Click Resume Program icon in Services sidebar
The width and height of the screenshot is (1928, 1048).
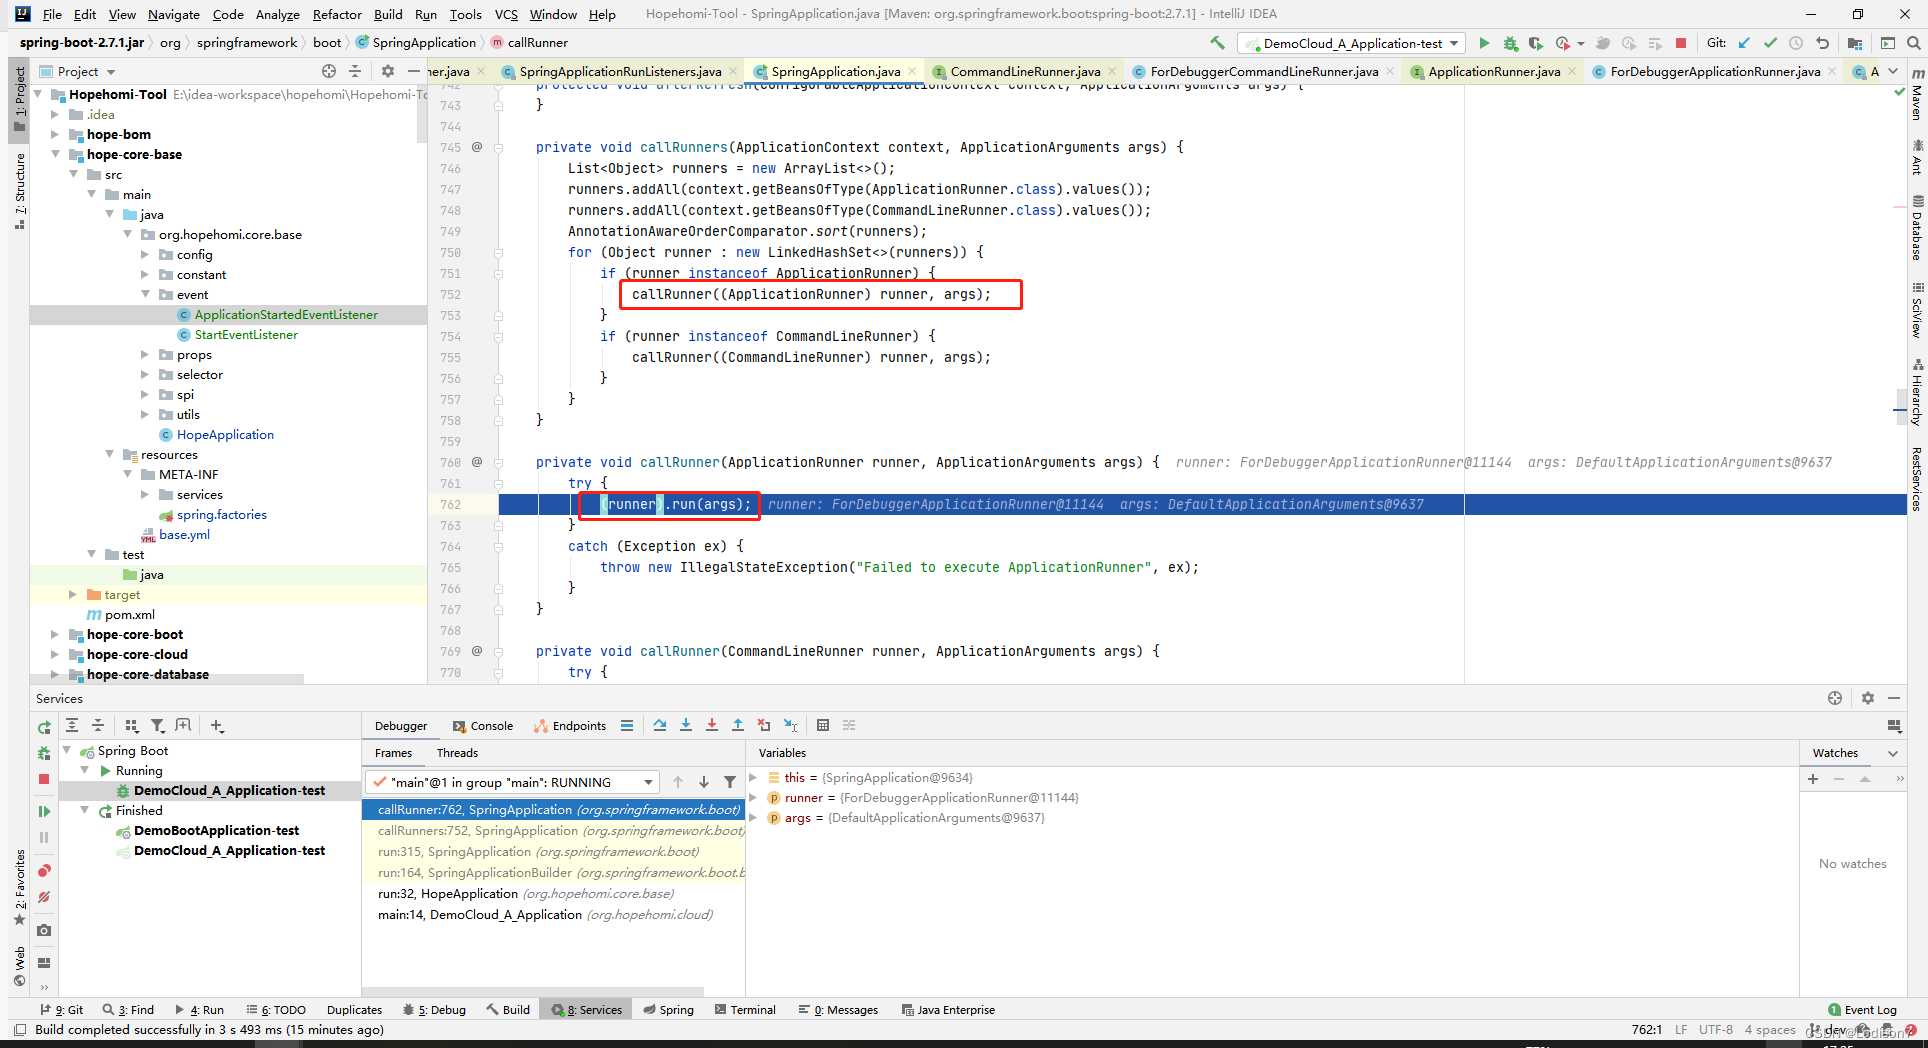(x=44, y=811)
